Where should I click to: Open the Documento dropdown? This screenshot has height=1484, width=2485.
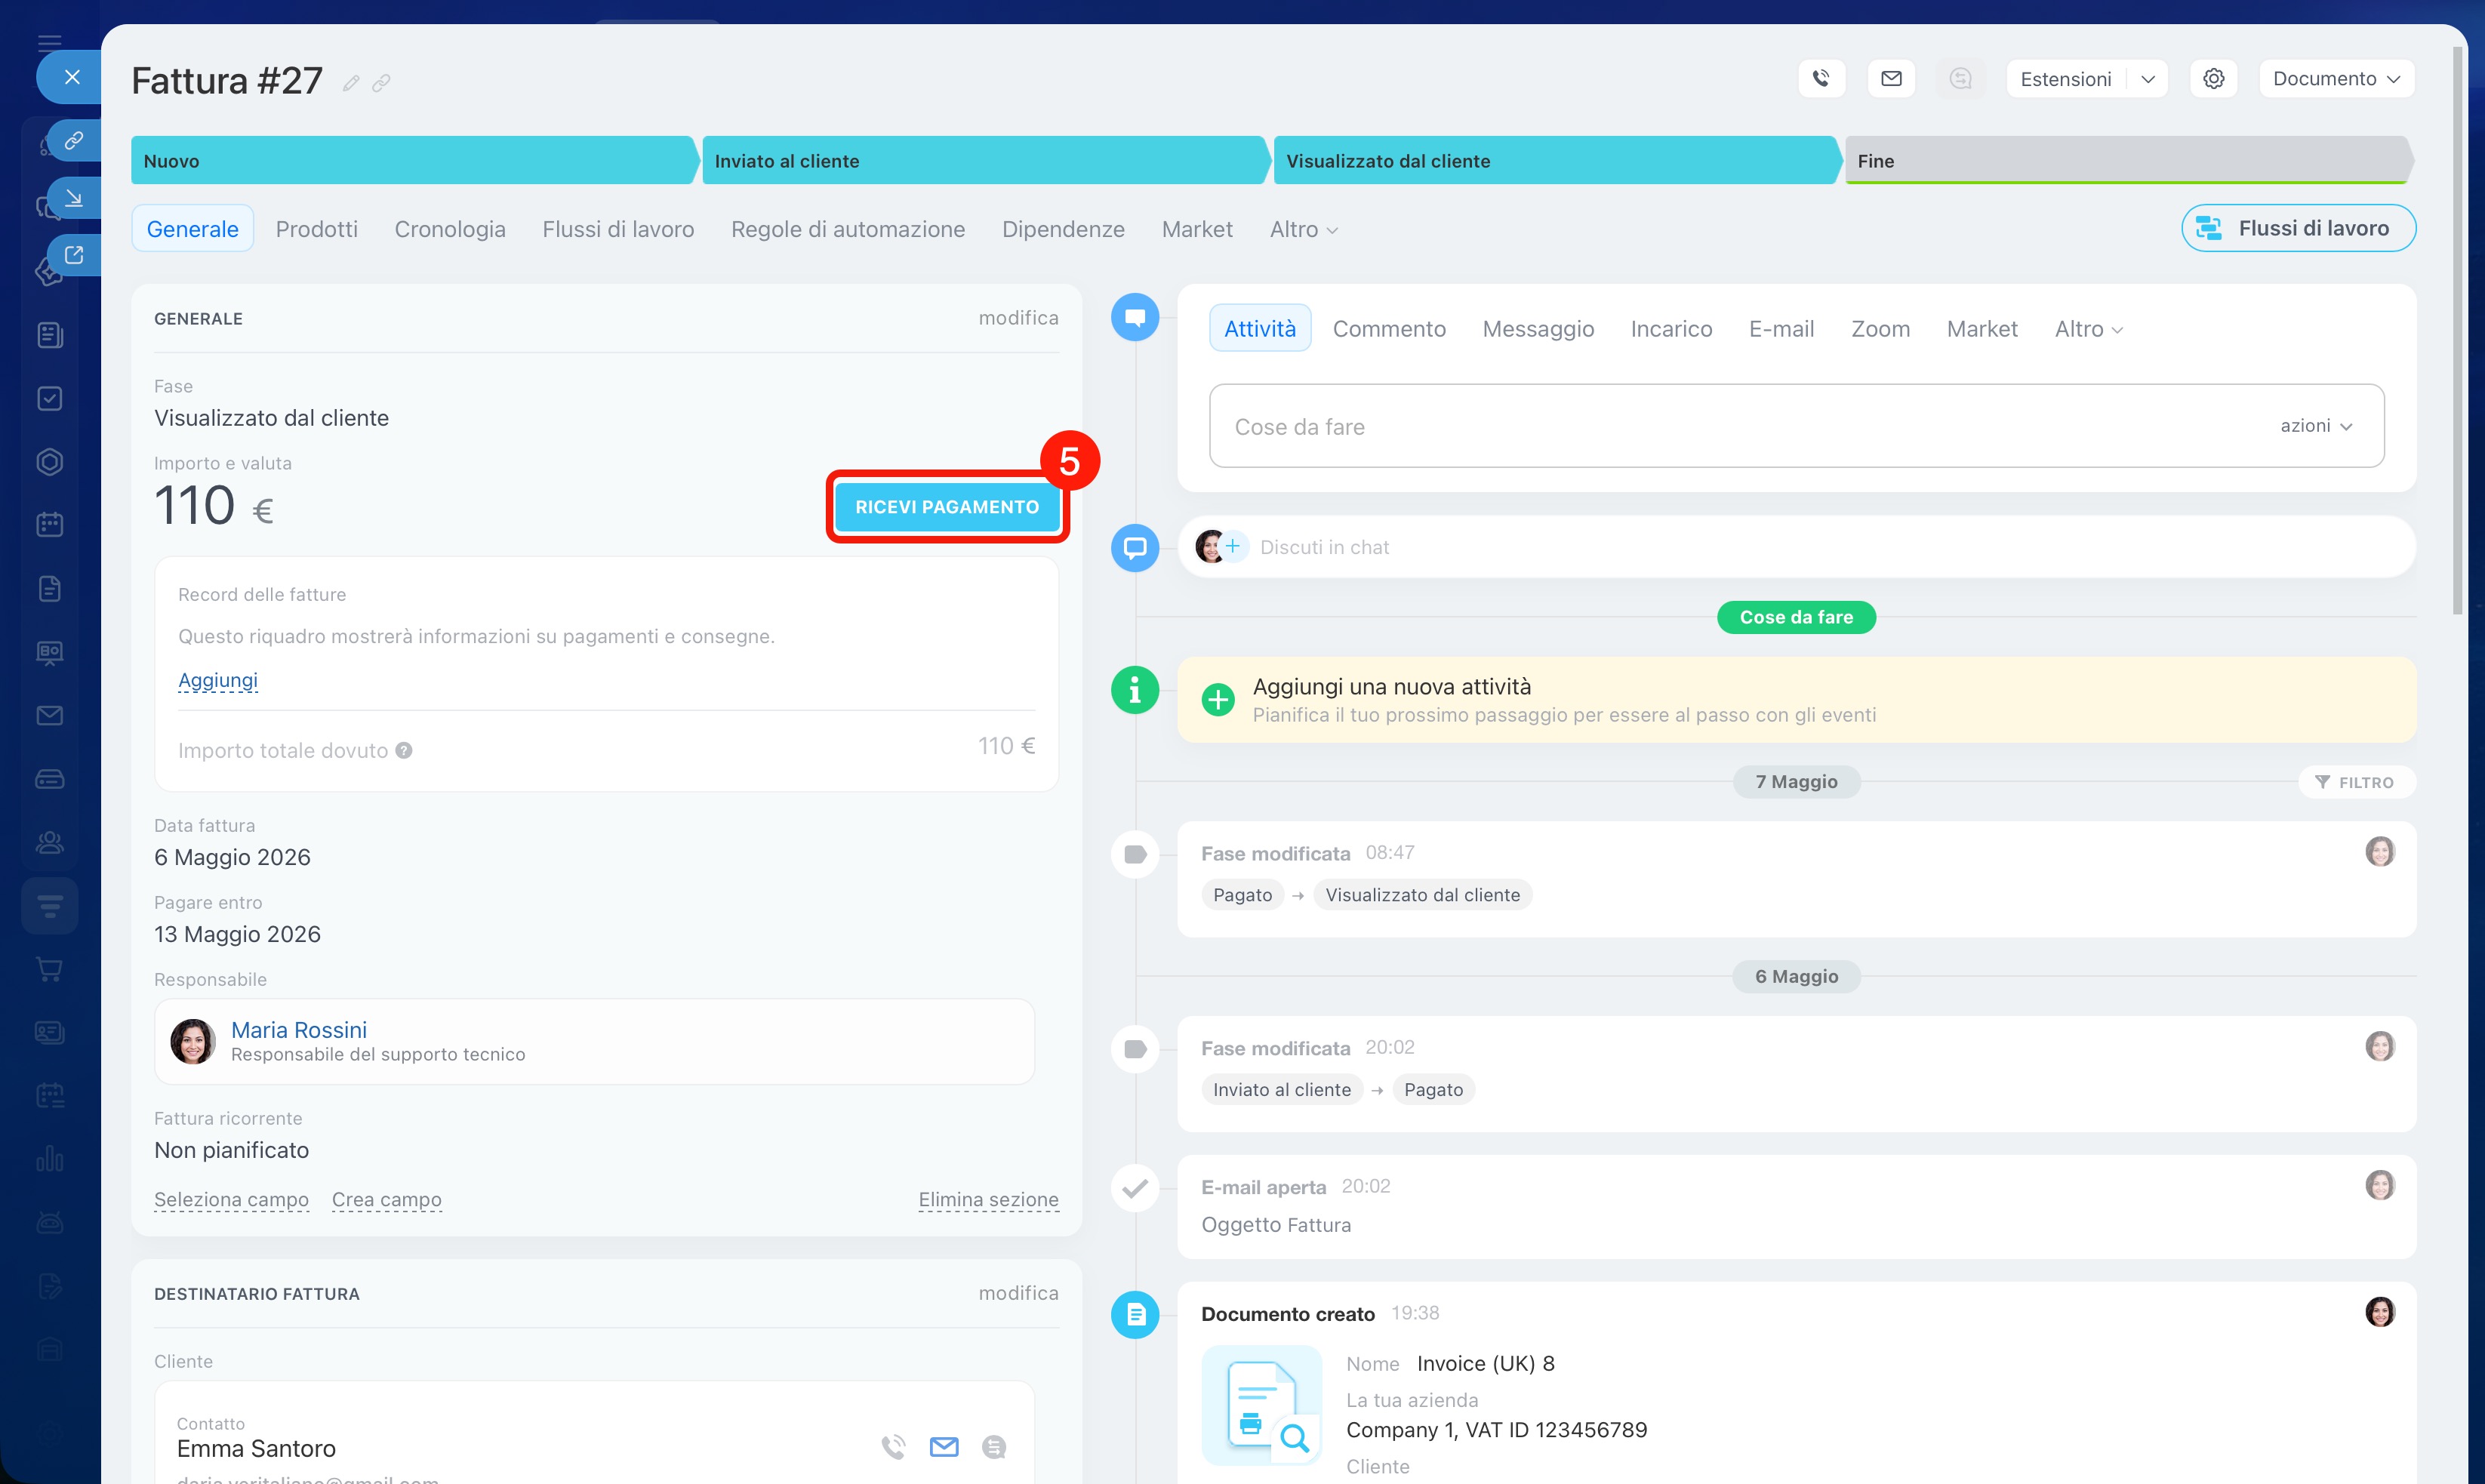coord(2336,78)
